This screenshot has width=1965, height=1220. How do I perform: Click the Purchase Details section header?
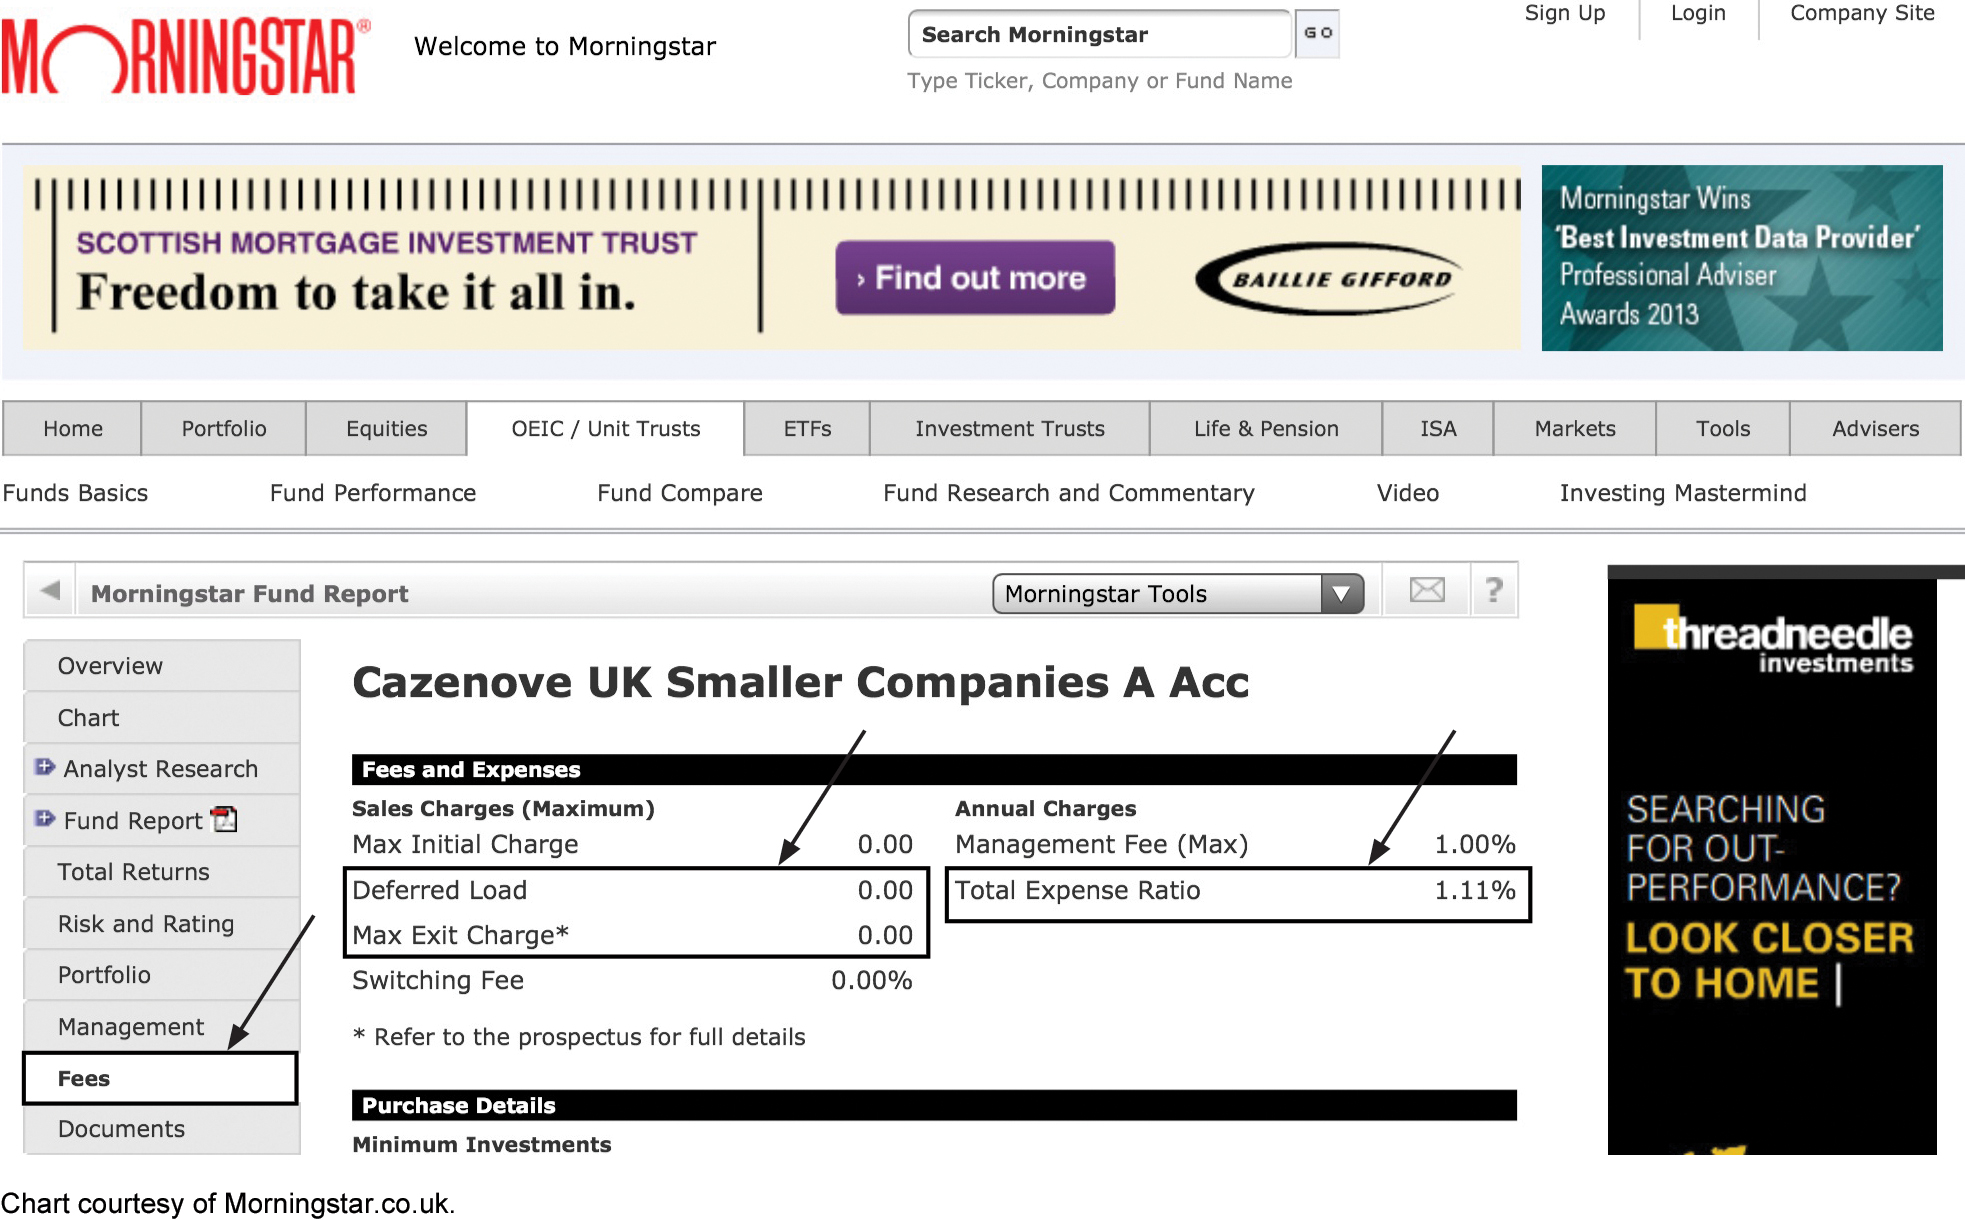934,1105
